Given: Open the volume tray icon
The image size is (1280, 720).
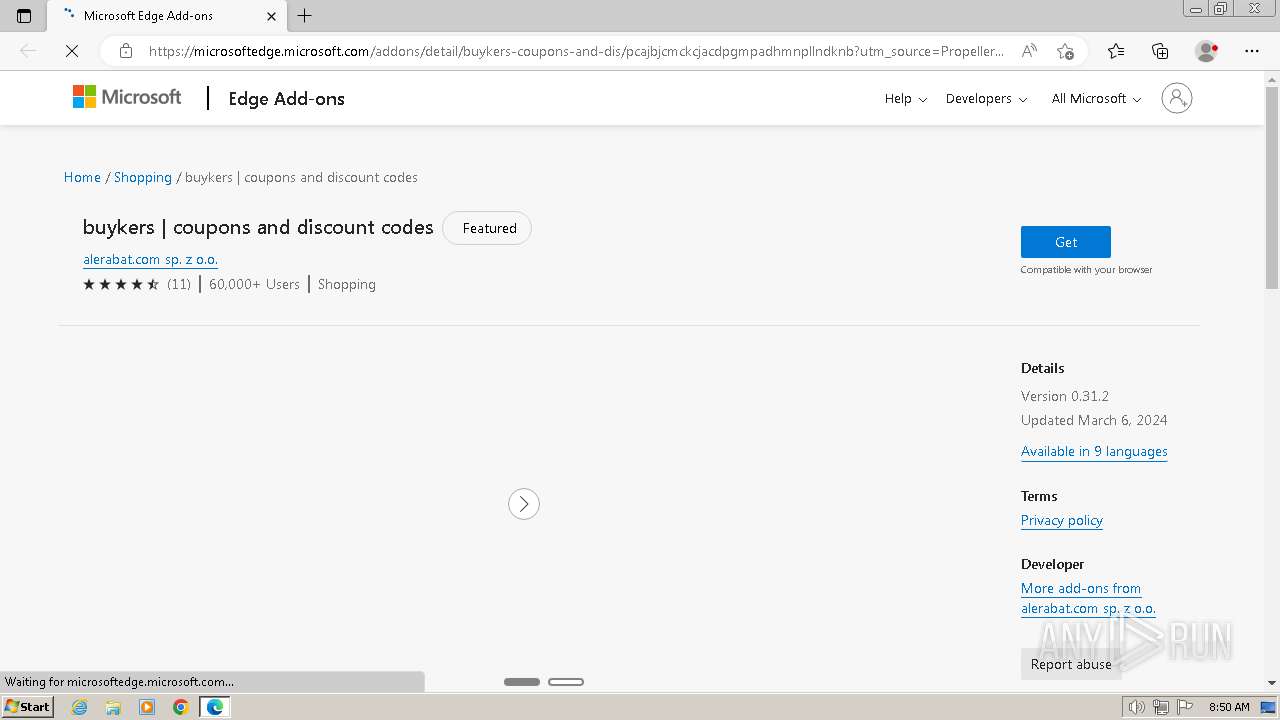Looking at the screenshot, I should (1136, 707).
